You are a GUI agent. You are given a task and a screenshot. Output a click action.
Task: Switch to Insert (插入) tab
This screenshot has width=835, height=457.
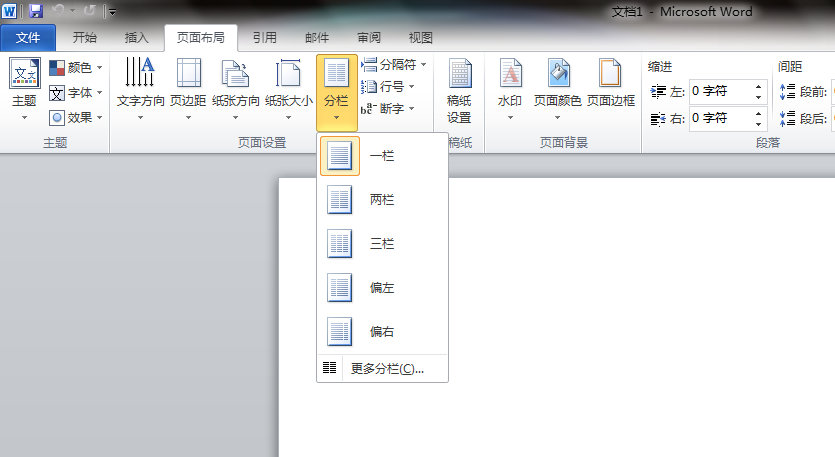pos(136,38)
